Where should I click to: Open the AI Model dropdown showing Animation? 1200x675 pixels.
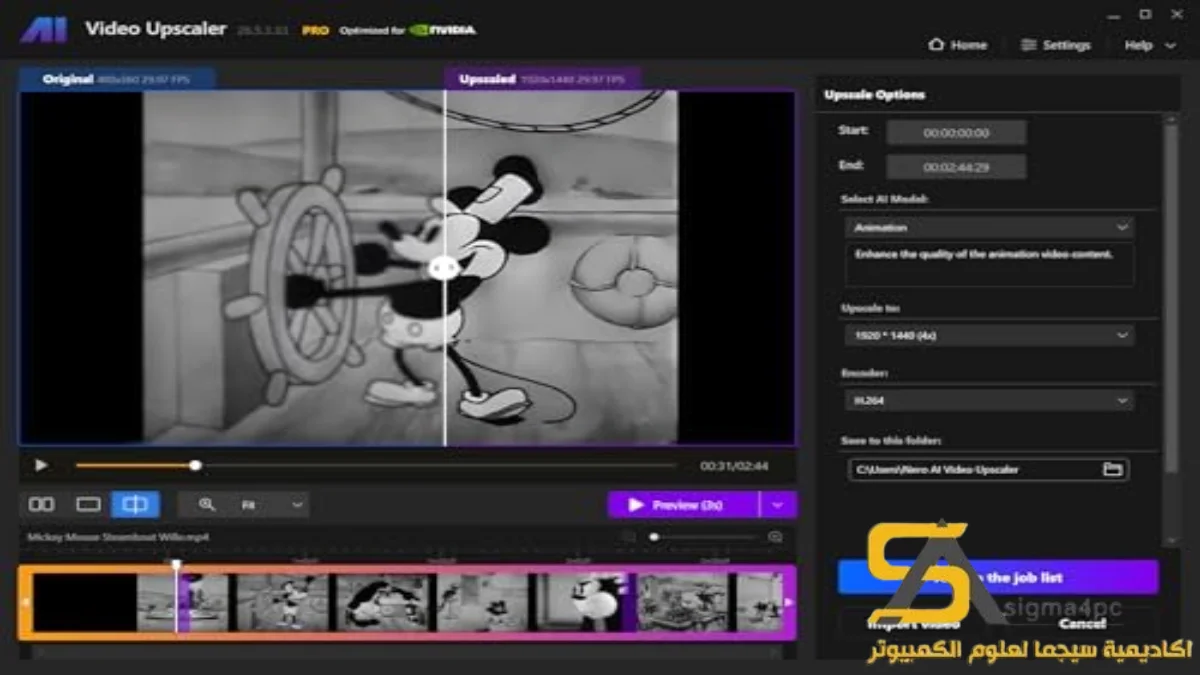pos(990,228)
